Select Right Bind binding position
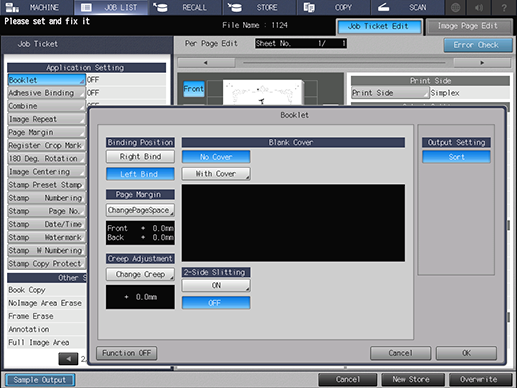Screen dimensions: 517x388 [140, 156]
